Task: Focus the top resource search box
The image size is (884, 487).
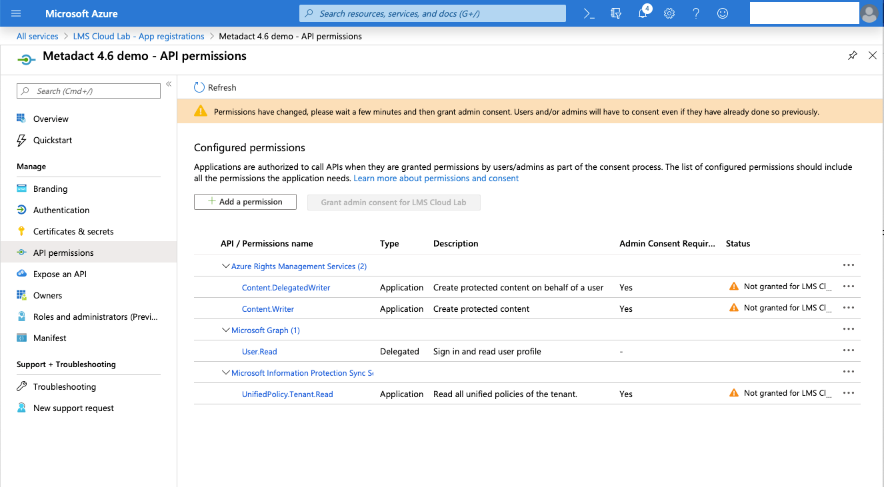Action: coord(432,14)
